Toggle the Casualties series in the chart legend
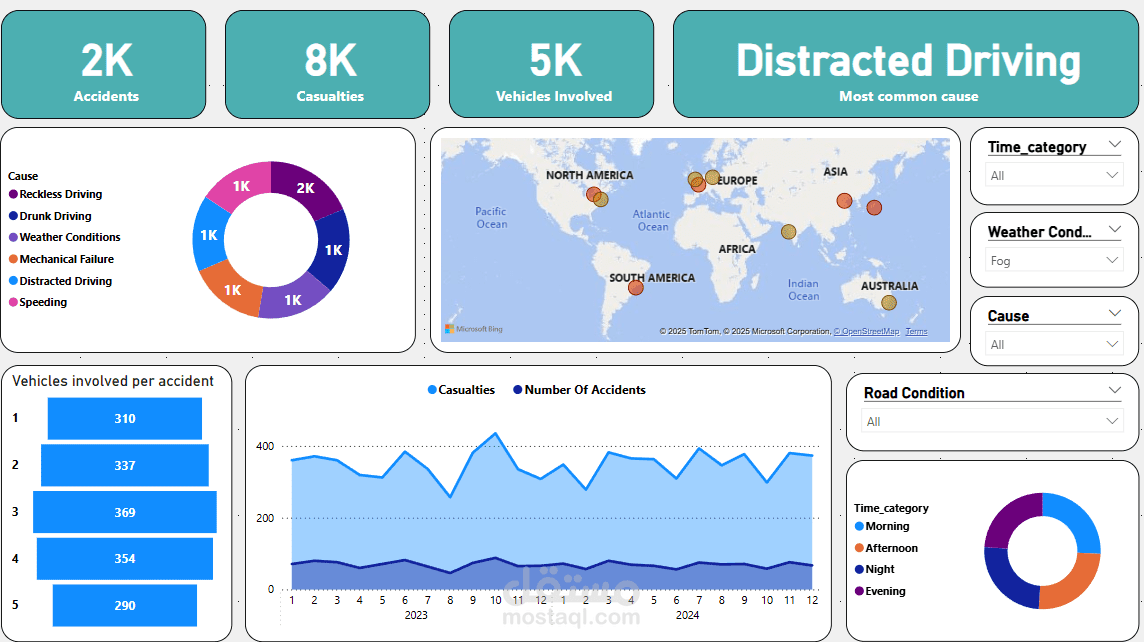The height and width of the screenshot is (642, 1144). 461,390
